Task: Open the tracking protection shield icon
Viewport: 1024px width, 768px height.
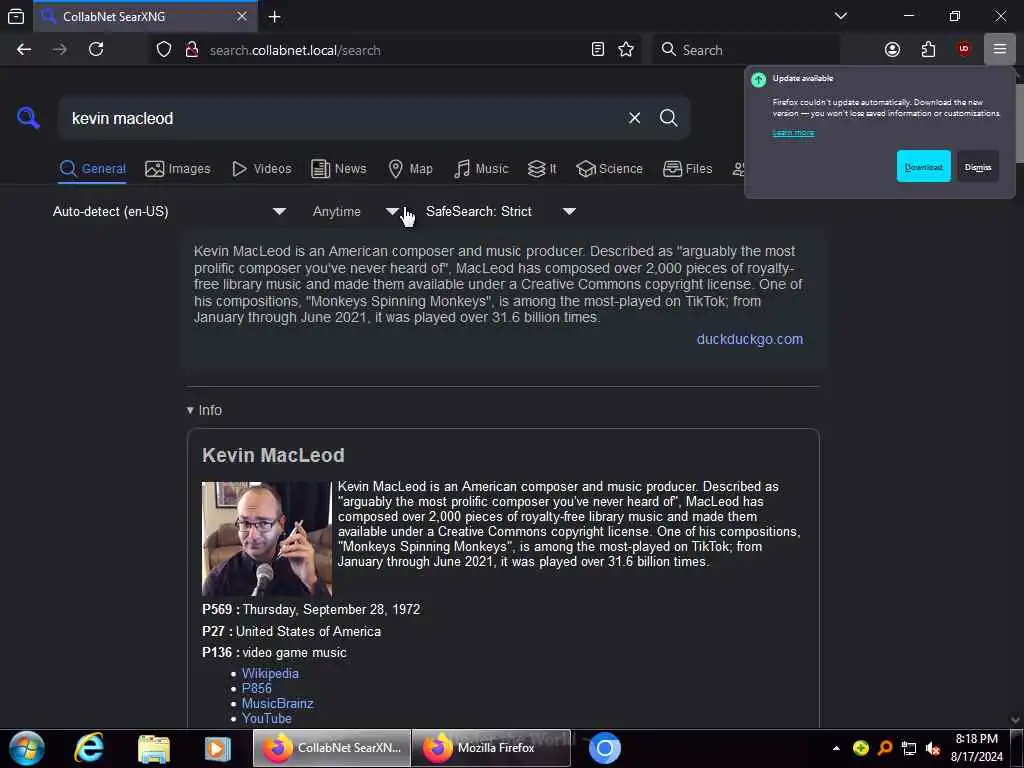Action: [164, 50]
